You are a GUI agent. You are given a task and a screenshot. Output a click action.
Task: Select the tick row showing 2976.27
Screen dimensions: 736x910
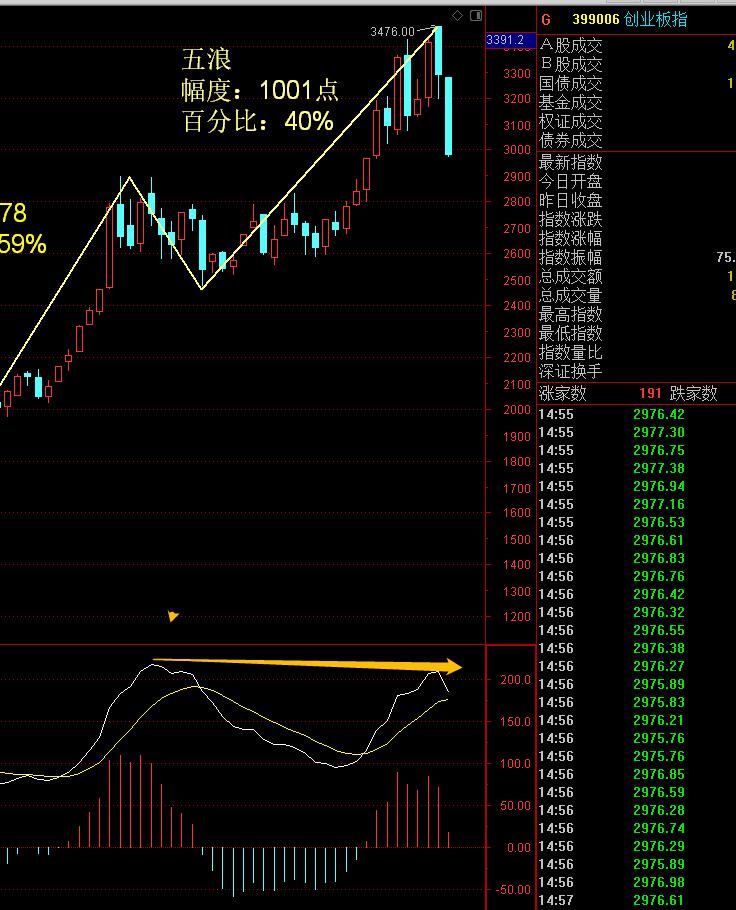tap(637, 666)
